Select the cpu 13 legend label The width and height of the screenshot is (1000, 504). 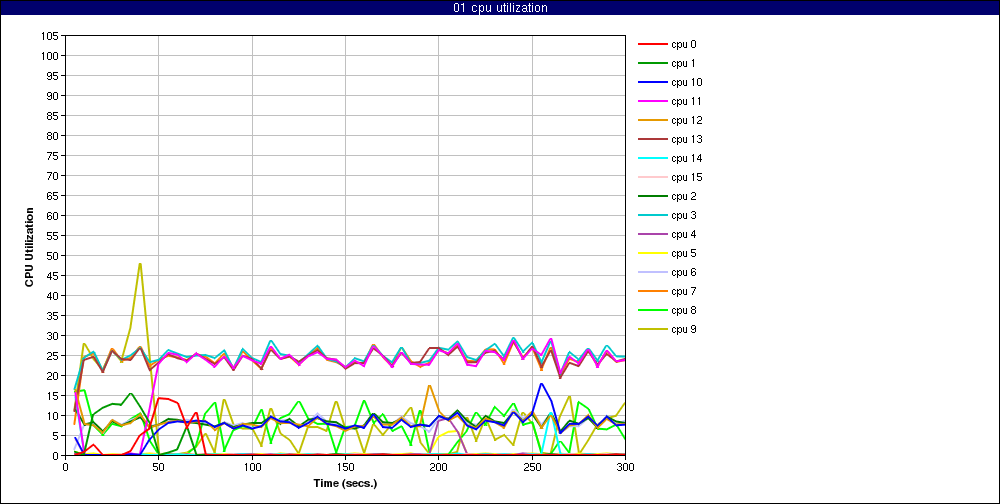687,139
